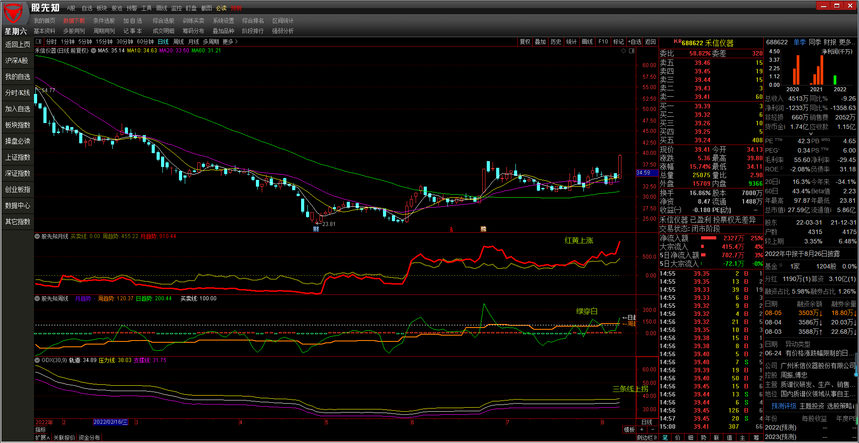
Task: Click 标记 chart button
Action: [x=619, y=42]
